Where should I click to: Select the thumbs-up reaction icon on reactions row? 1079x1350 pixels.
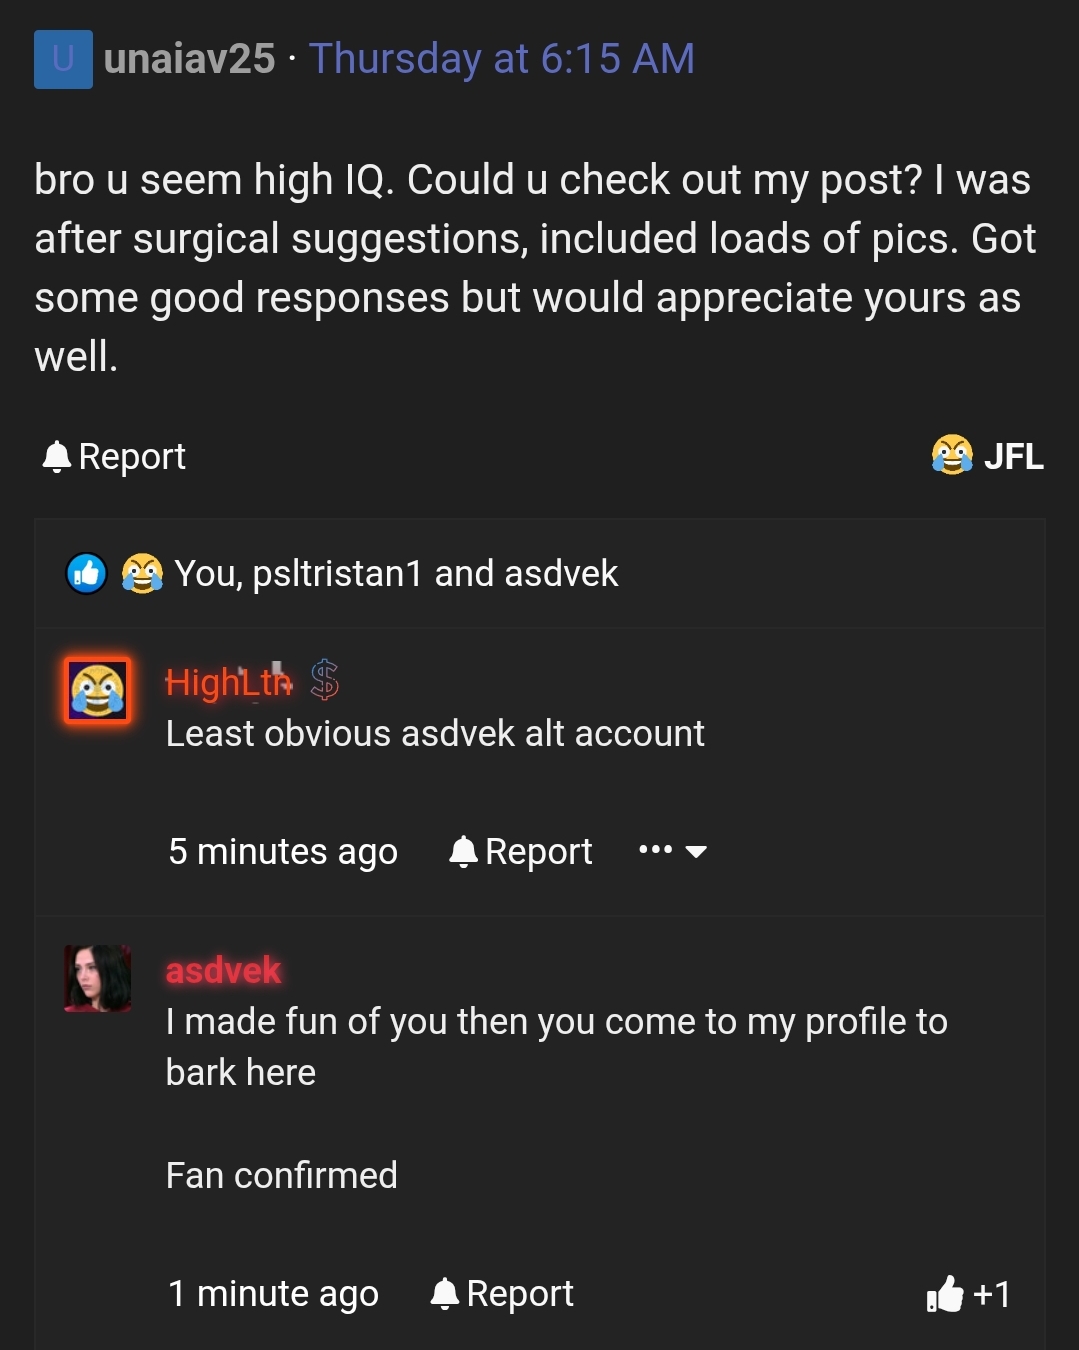pos(86,573)
